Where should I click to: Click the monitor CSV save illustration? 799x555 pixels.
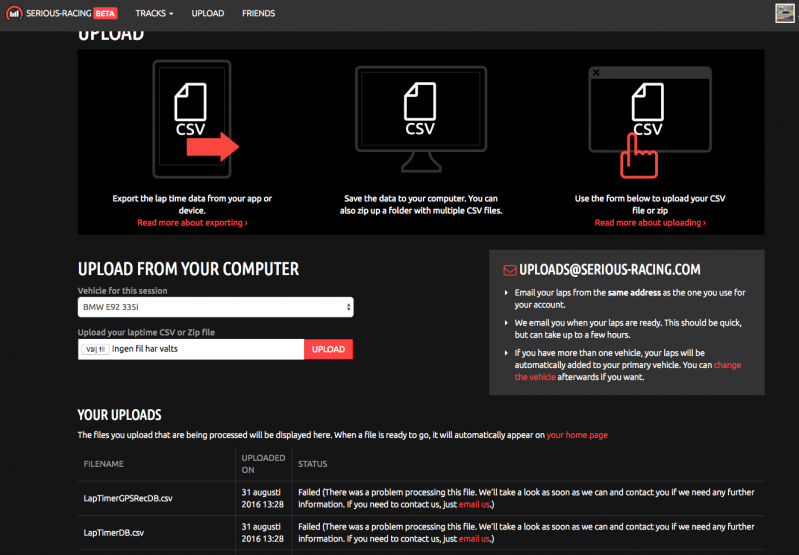click(x=421, y=119)
